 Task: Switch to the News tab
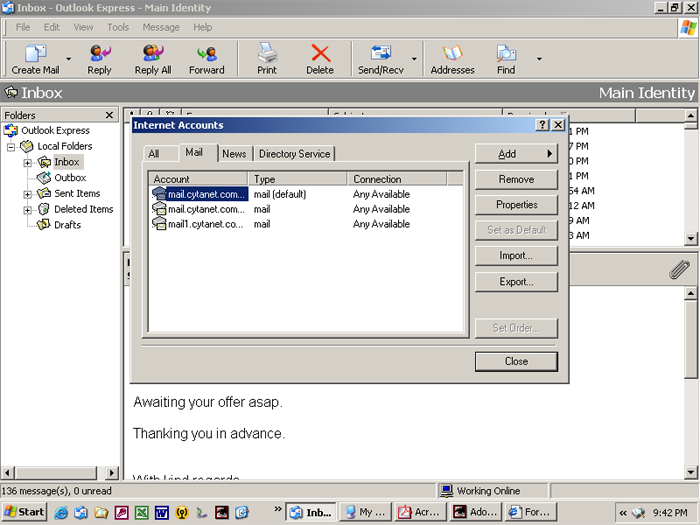(234, 154)
